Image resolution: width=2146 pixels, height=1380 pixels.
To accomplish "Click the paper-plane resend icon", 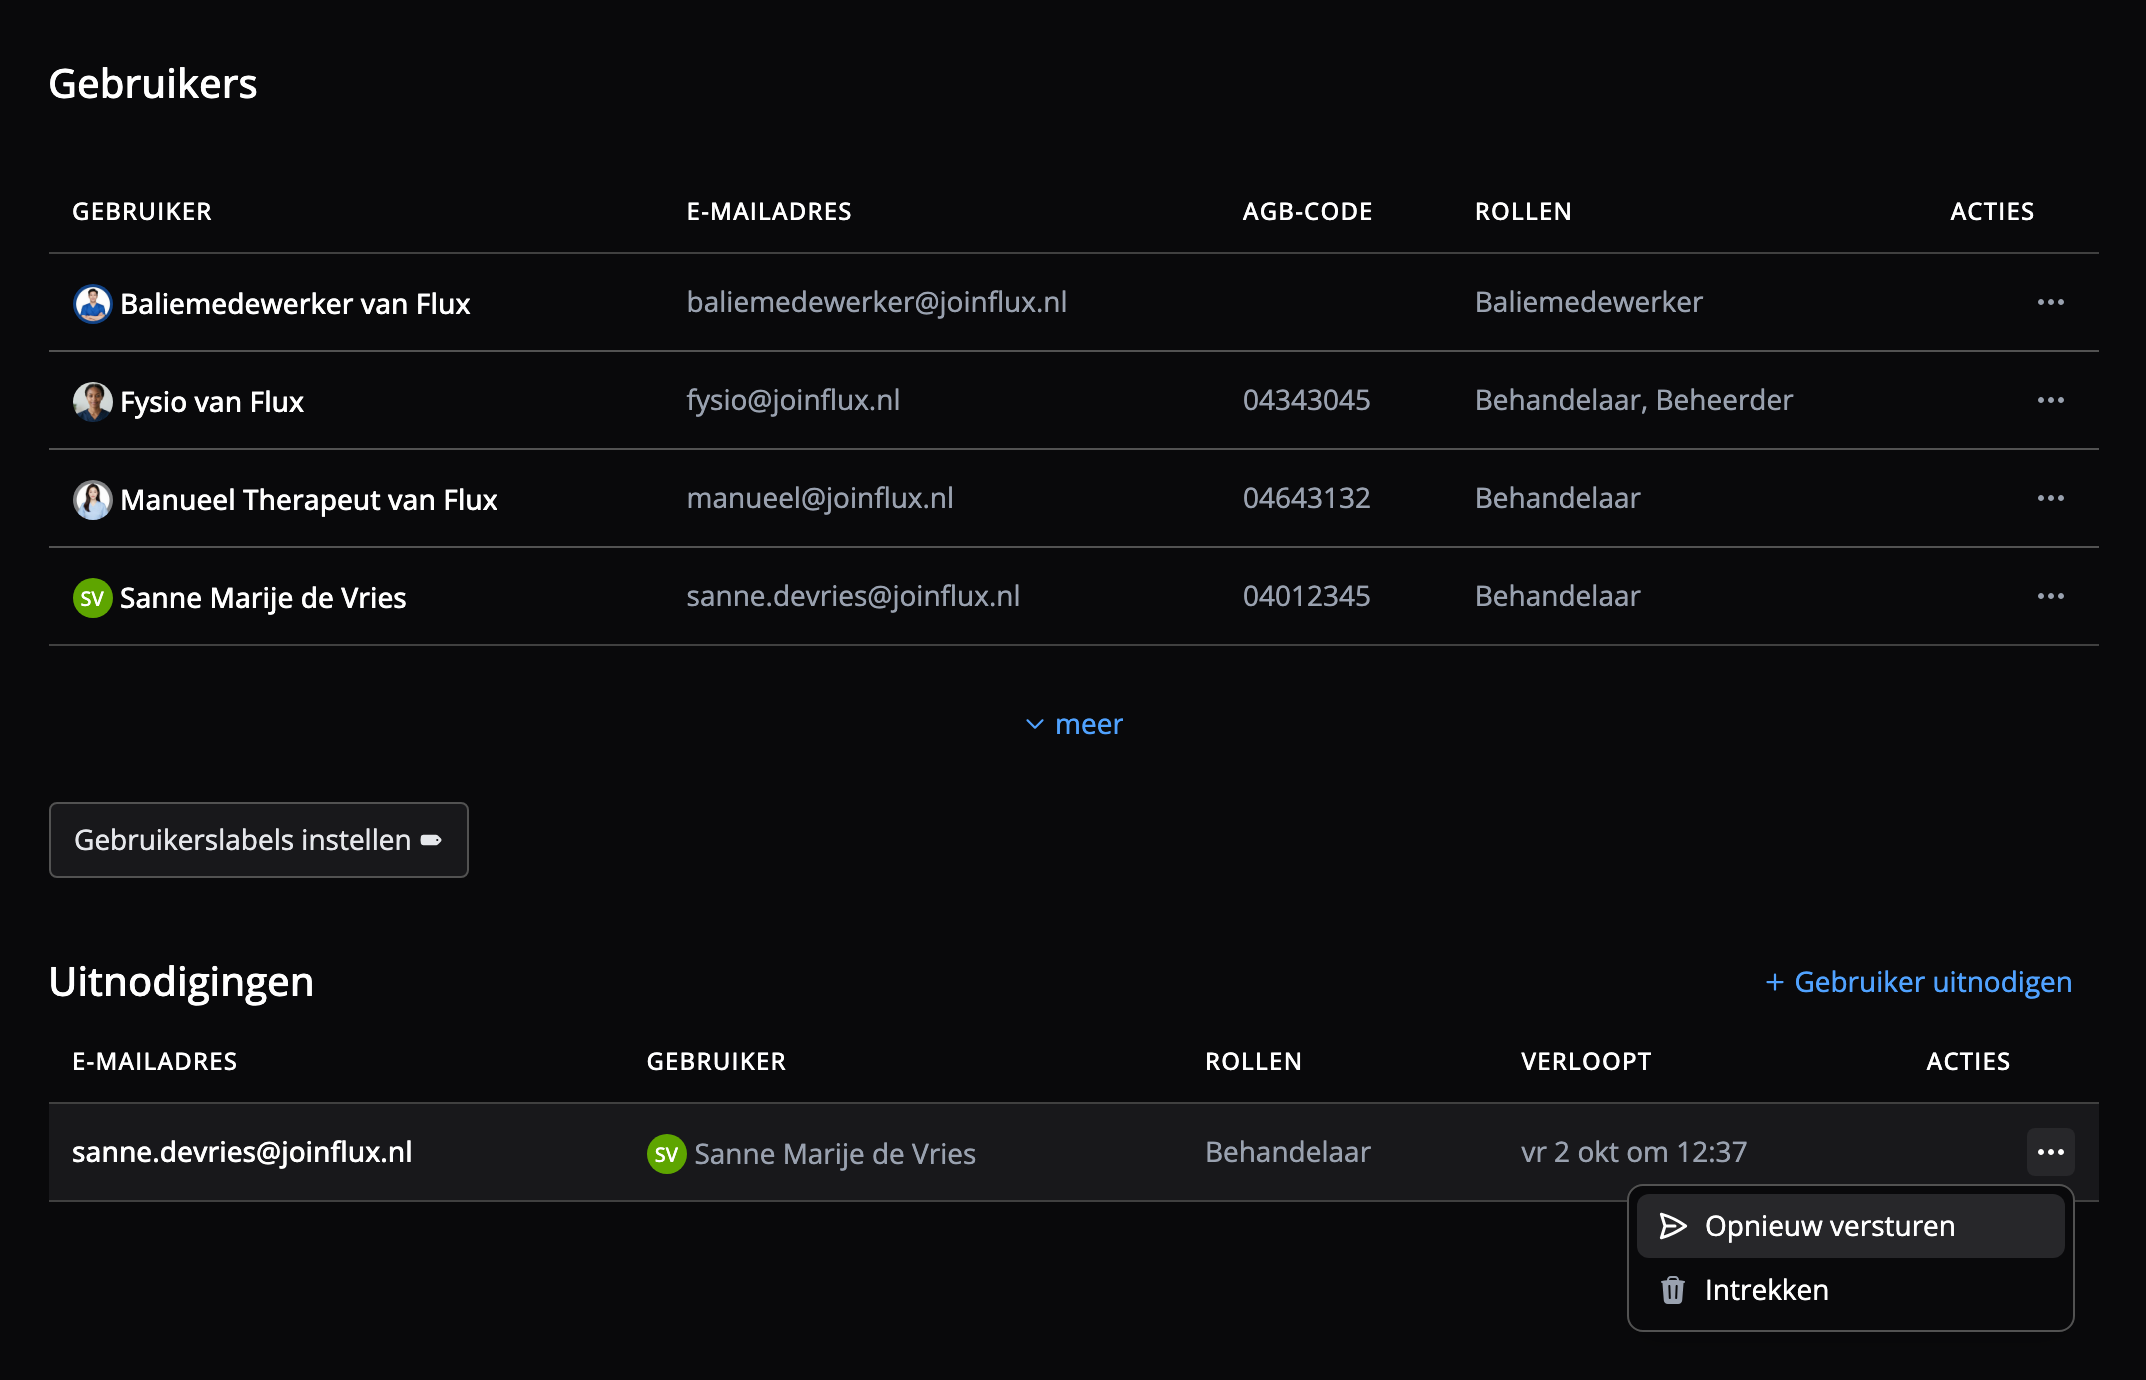I will coord(1673,1226).
